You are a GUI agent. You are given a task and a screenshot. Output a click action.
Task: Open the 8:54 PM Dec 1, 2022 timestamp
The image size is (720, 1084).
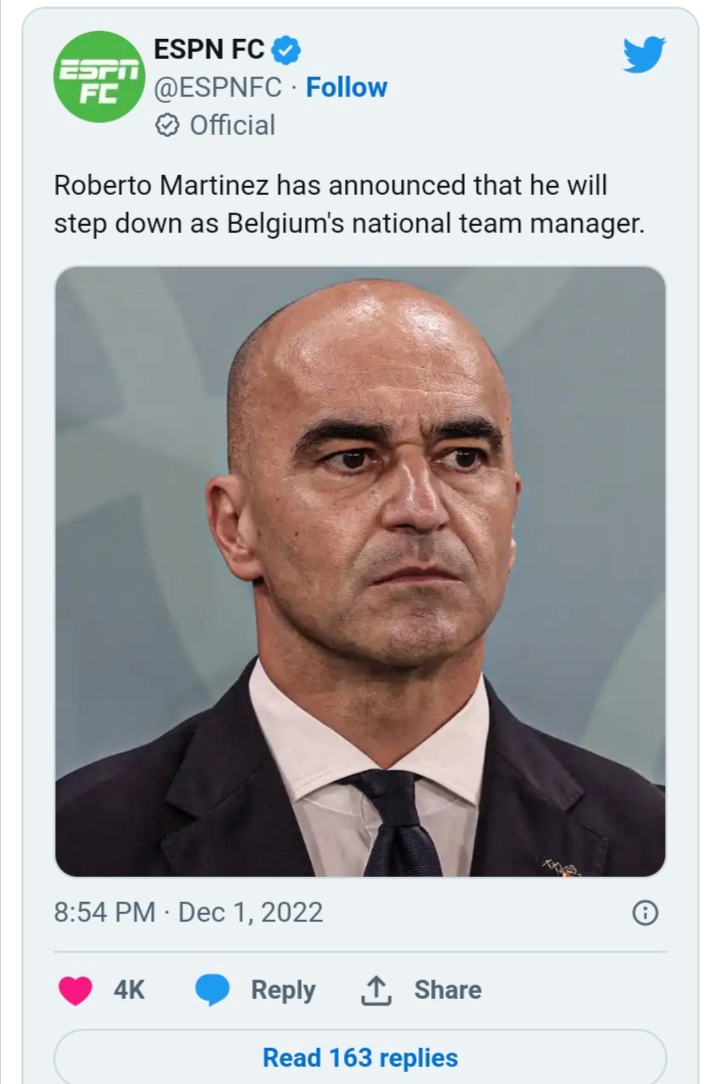(188, 913)
